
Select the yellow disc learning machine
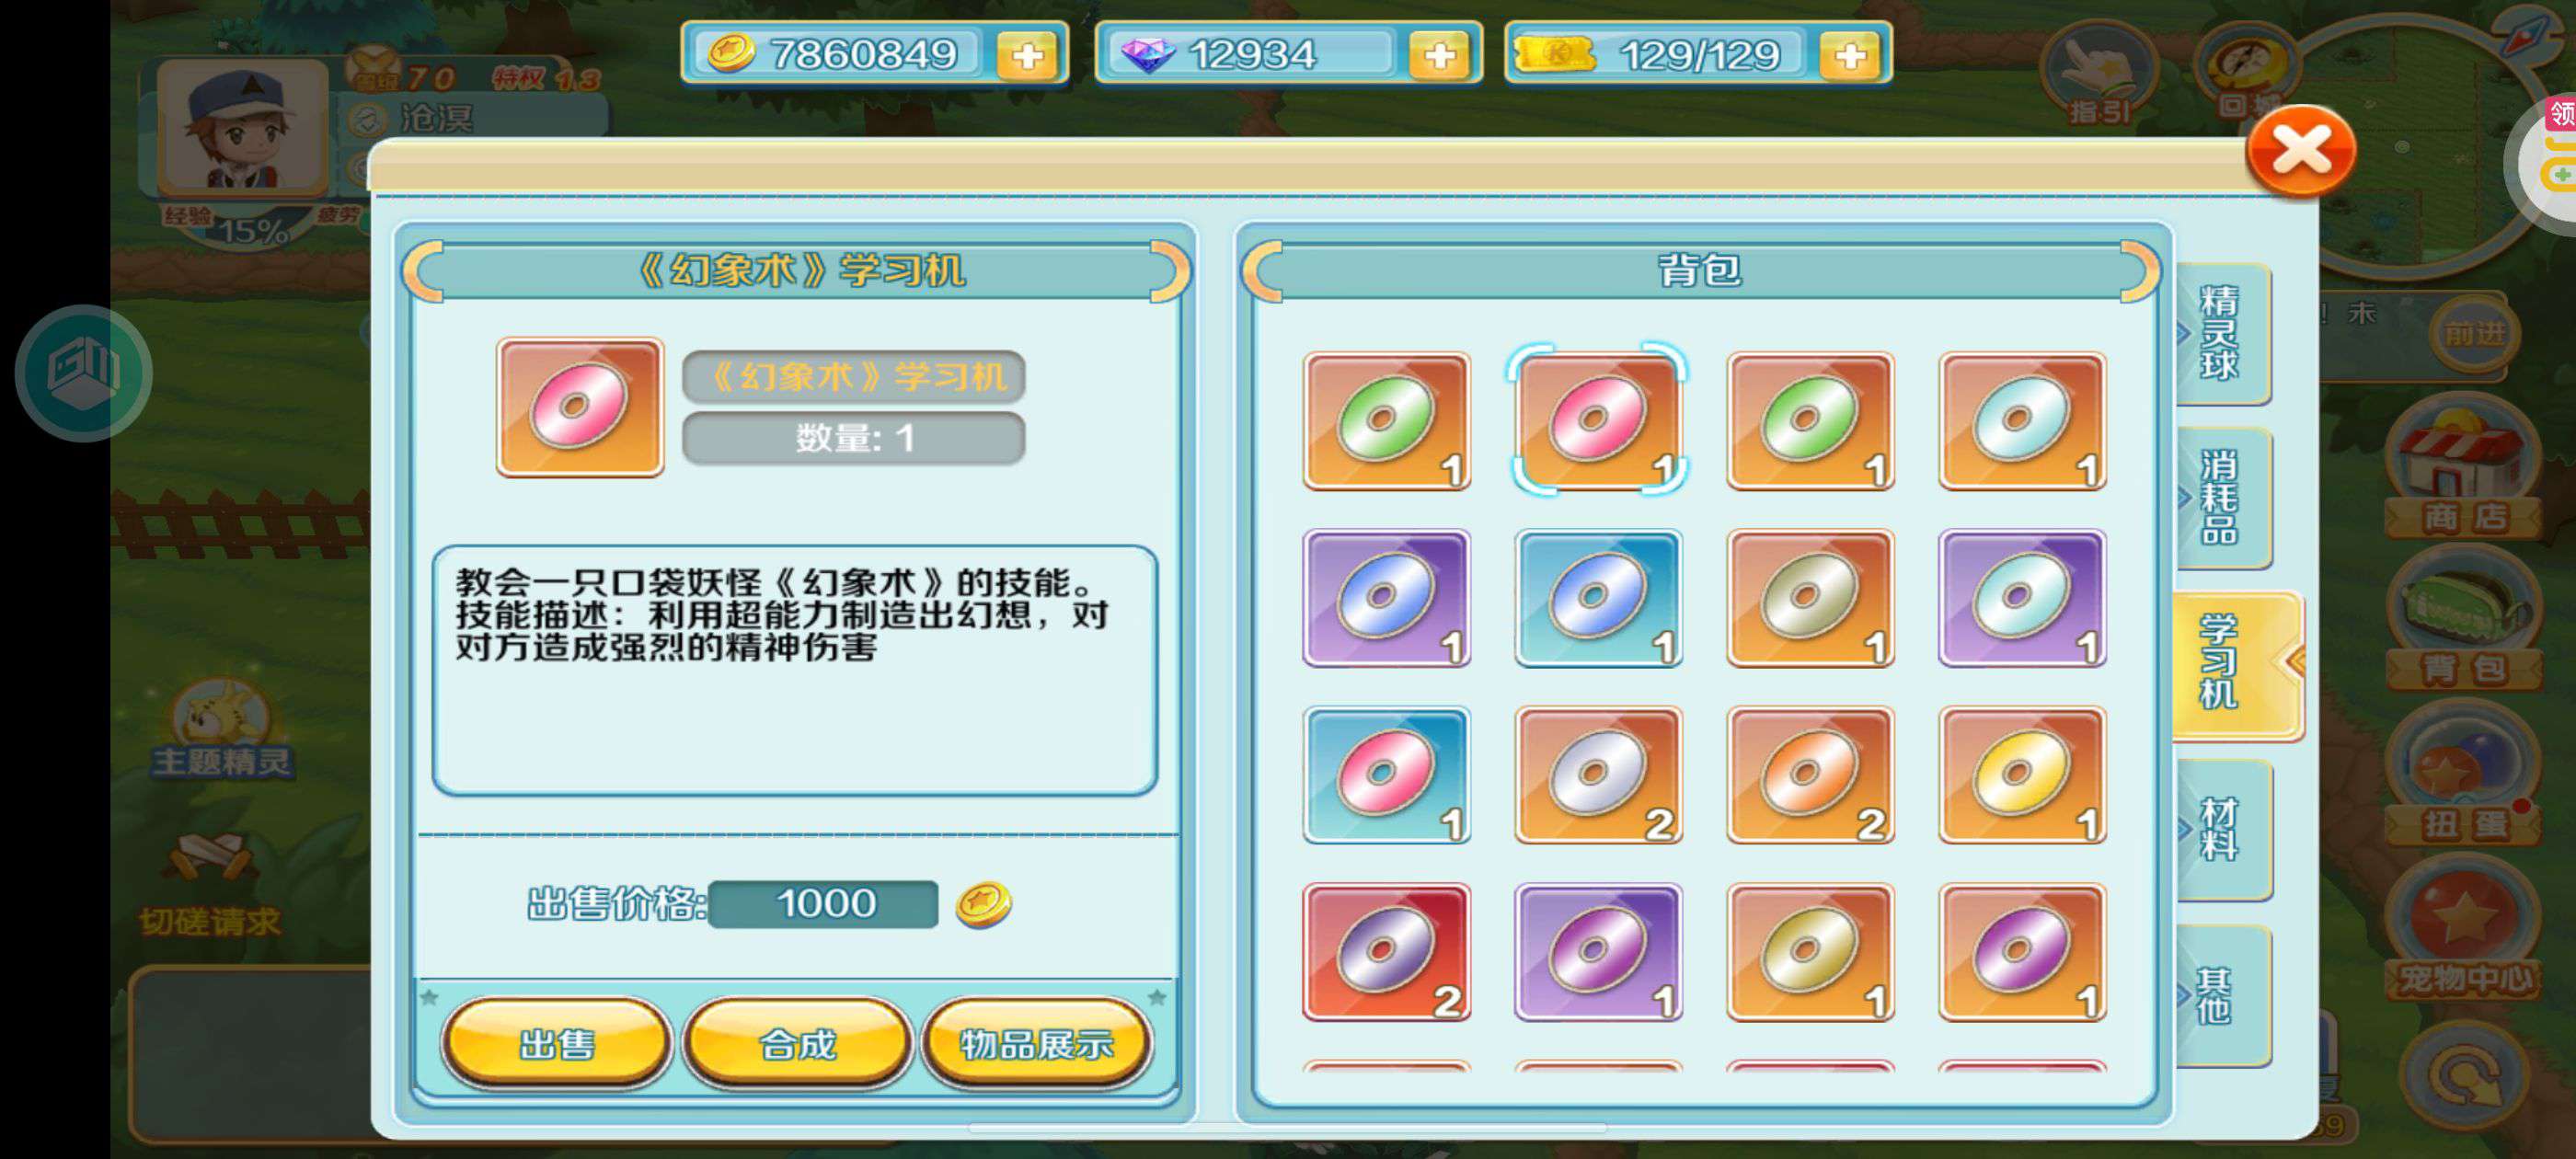(x=2022, y=775)
